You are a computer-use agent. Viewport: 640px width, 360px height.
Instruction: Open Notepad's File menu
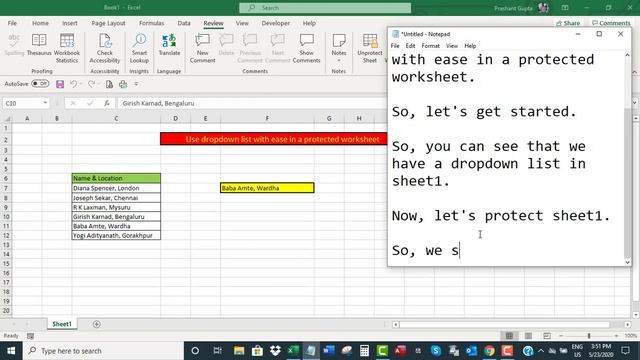coord(395,46)
